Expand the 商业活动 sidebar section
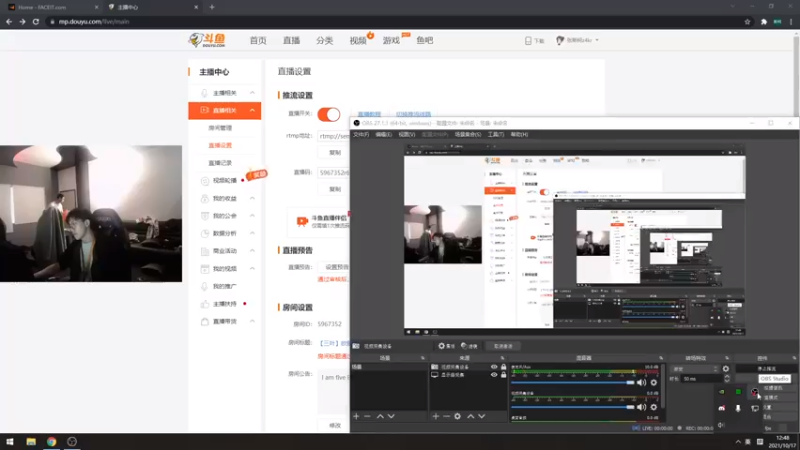 point(252,251)
